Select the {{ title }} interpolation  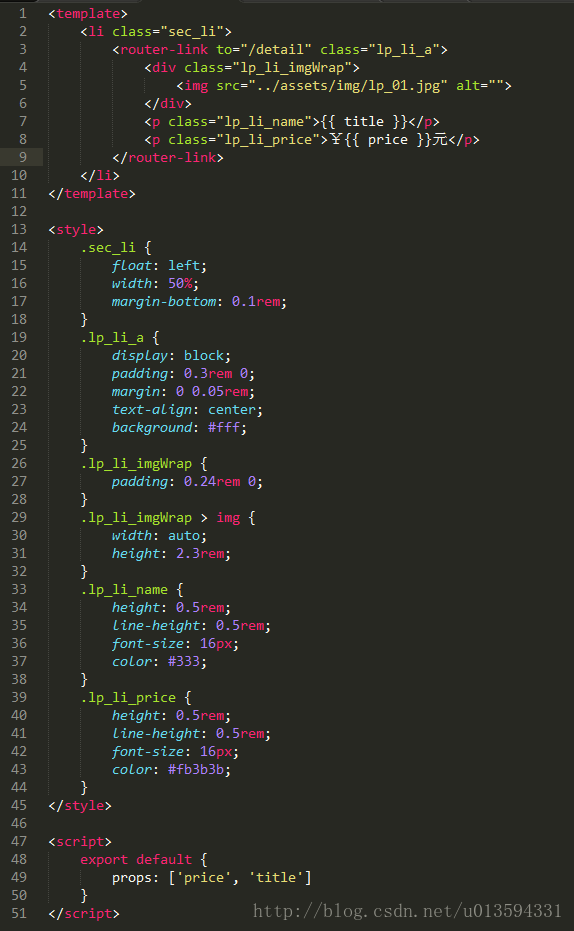[364, 121]
